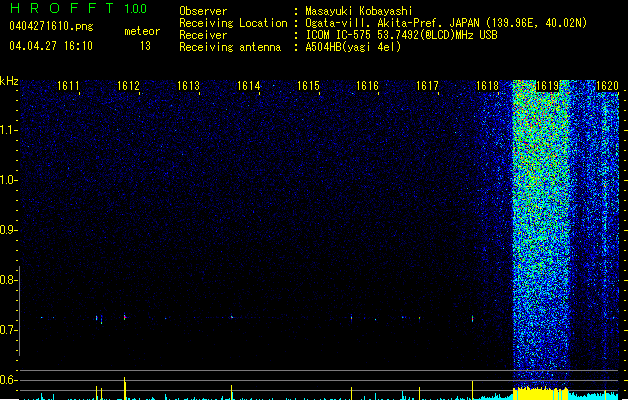Click the meteor echo dot just after the 1612 marker
Image resolution: width=629 pixels, height=400 pixels.
pyautogui.click(x=125, y=317)
